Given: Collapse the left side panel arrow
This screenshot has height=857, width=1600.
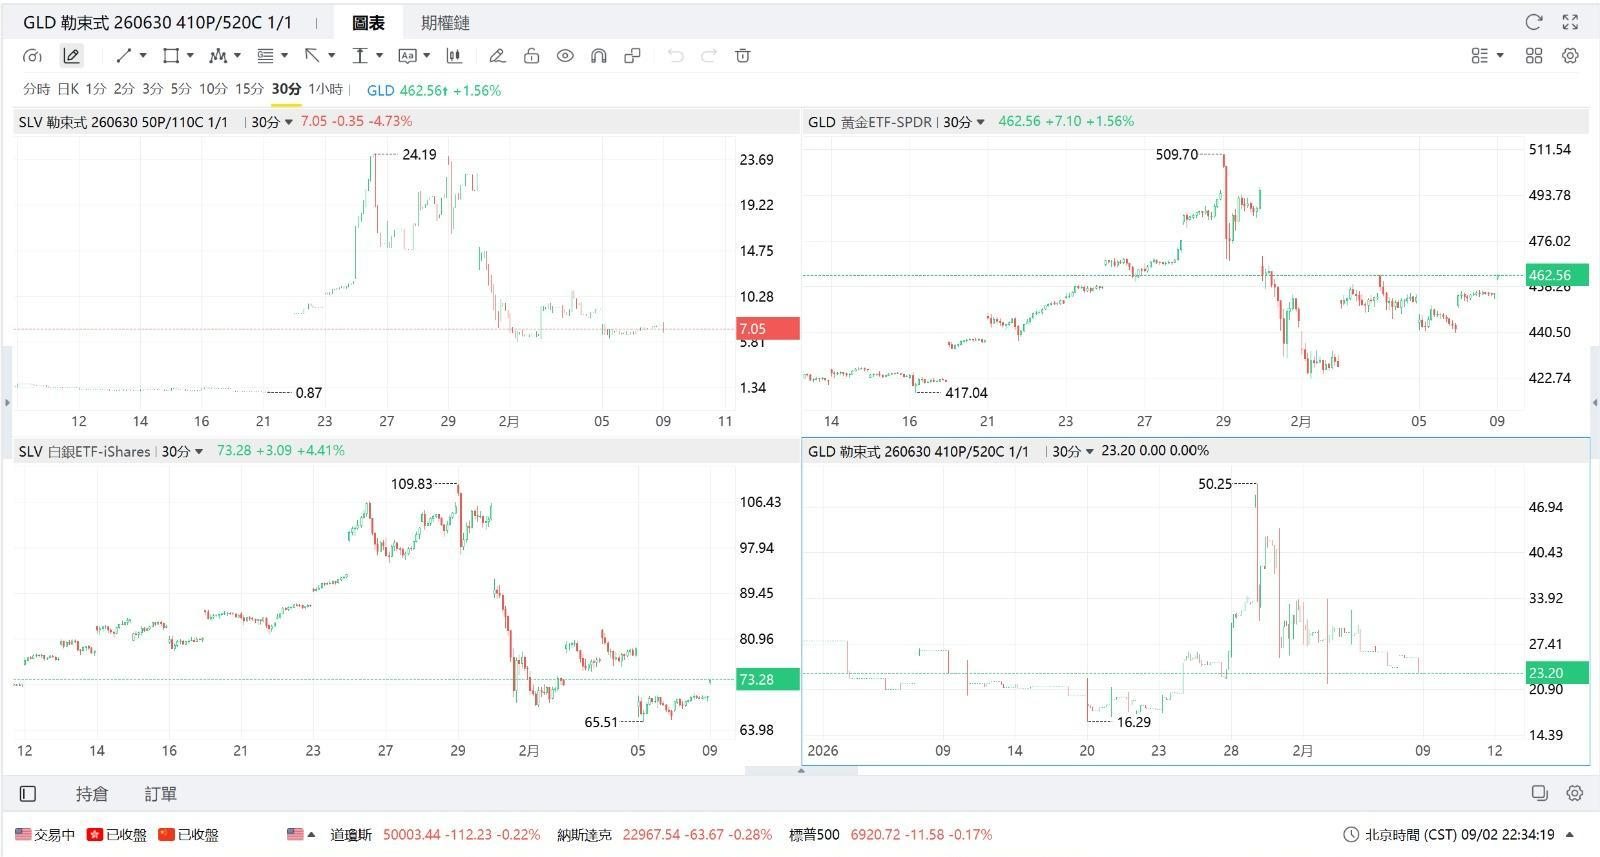Looking at the screenshot, I should (x=7, y=402).
